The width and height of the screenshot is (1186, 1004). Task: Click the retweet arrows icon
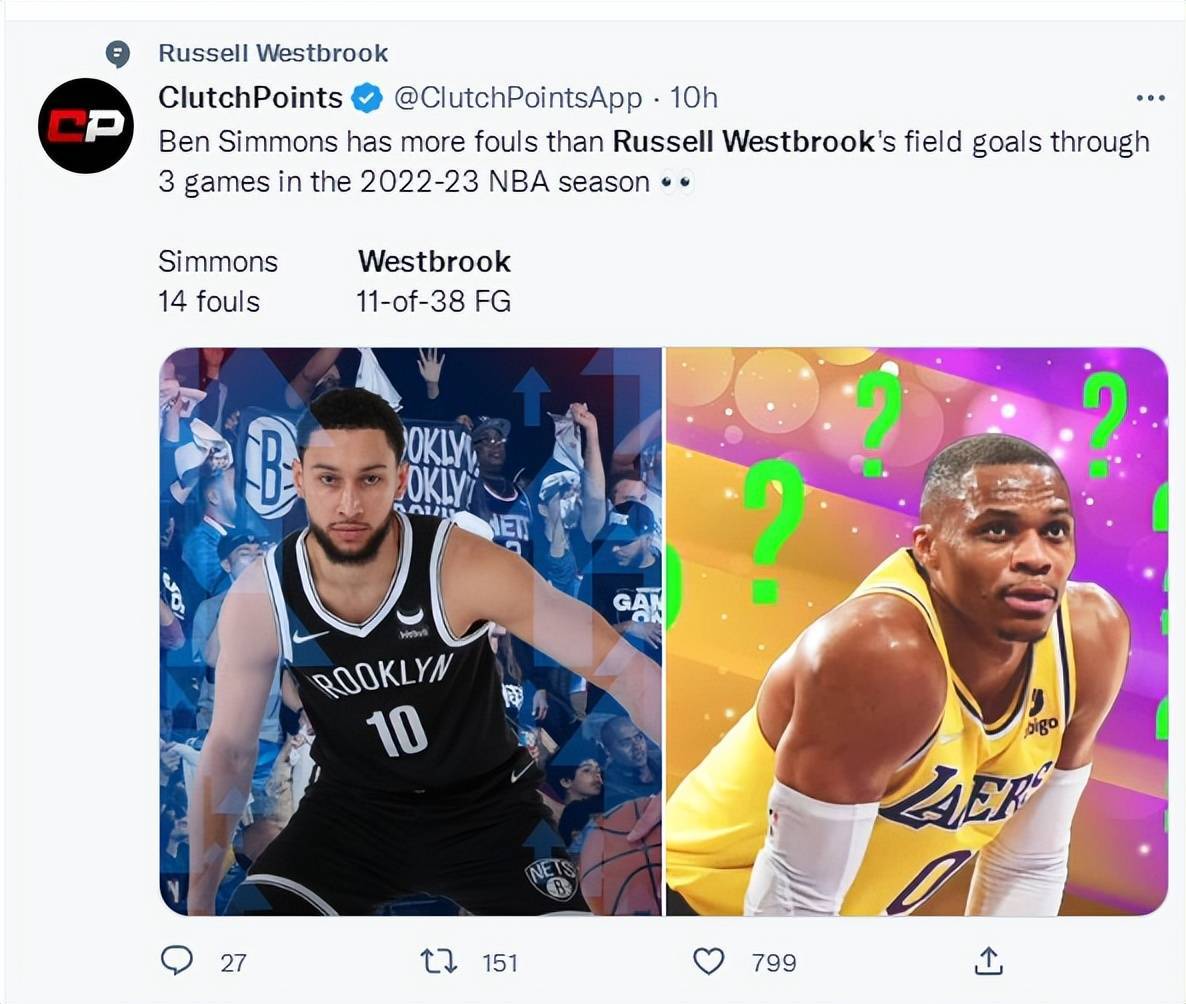coord(439,962)
